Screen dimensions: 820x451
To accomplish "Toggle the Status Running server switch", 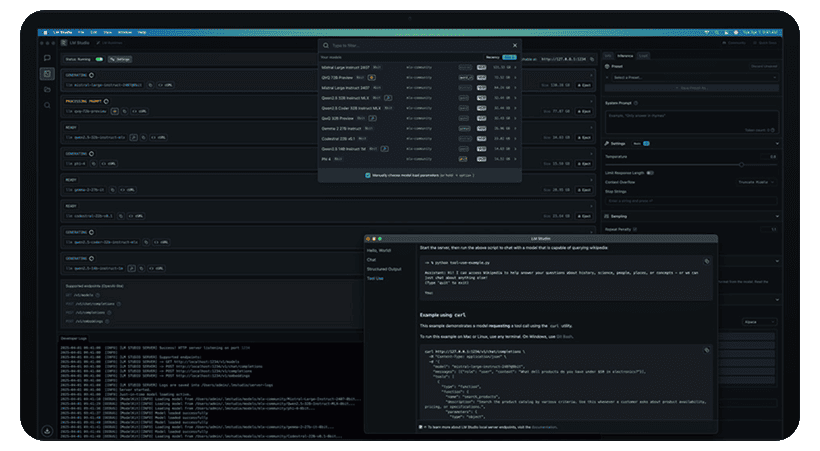I will click(99, 59).
